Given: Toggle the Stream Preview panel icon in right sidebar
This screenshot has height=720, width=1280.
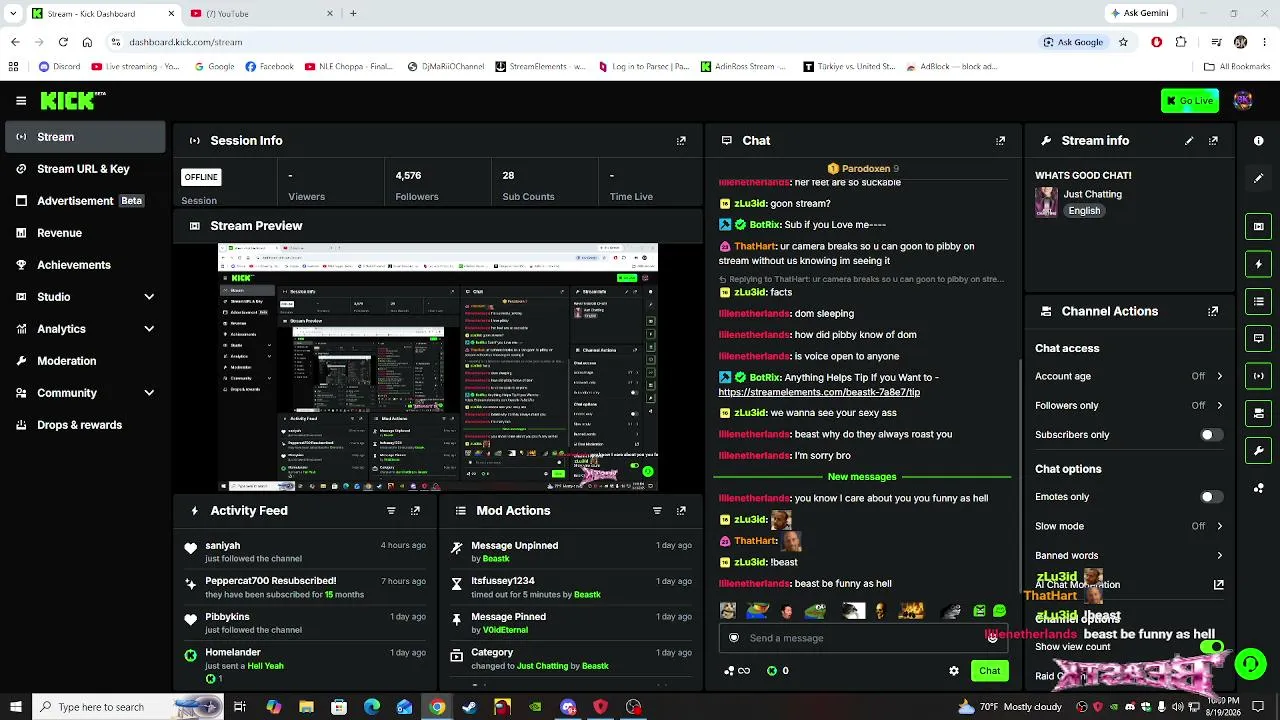Looking at the screenshot, I should click(1258, 227).
